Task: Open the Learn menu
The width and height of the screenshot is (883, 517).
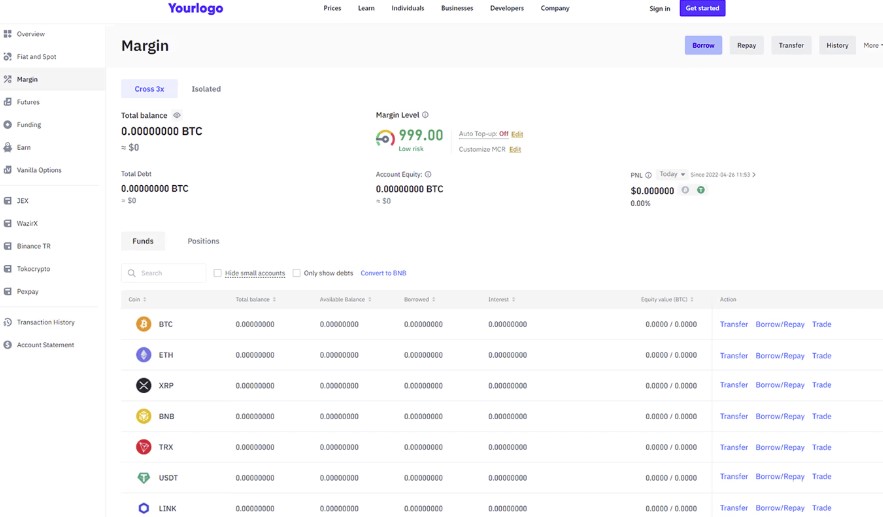Action: [366, 8]
